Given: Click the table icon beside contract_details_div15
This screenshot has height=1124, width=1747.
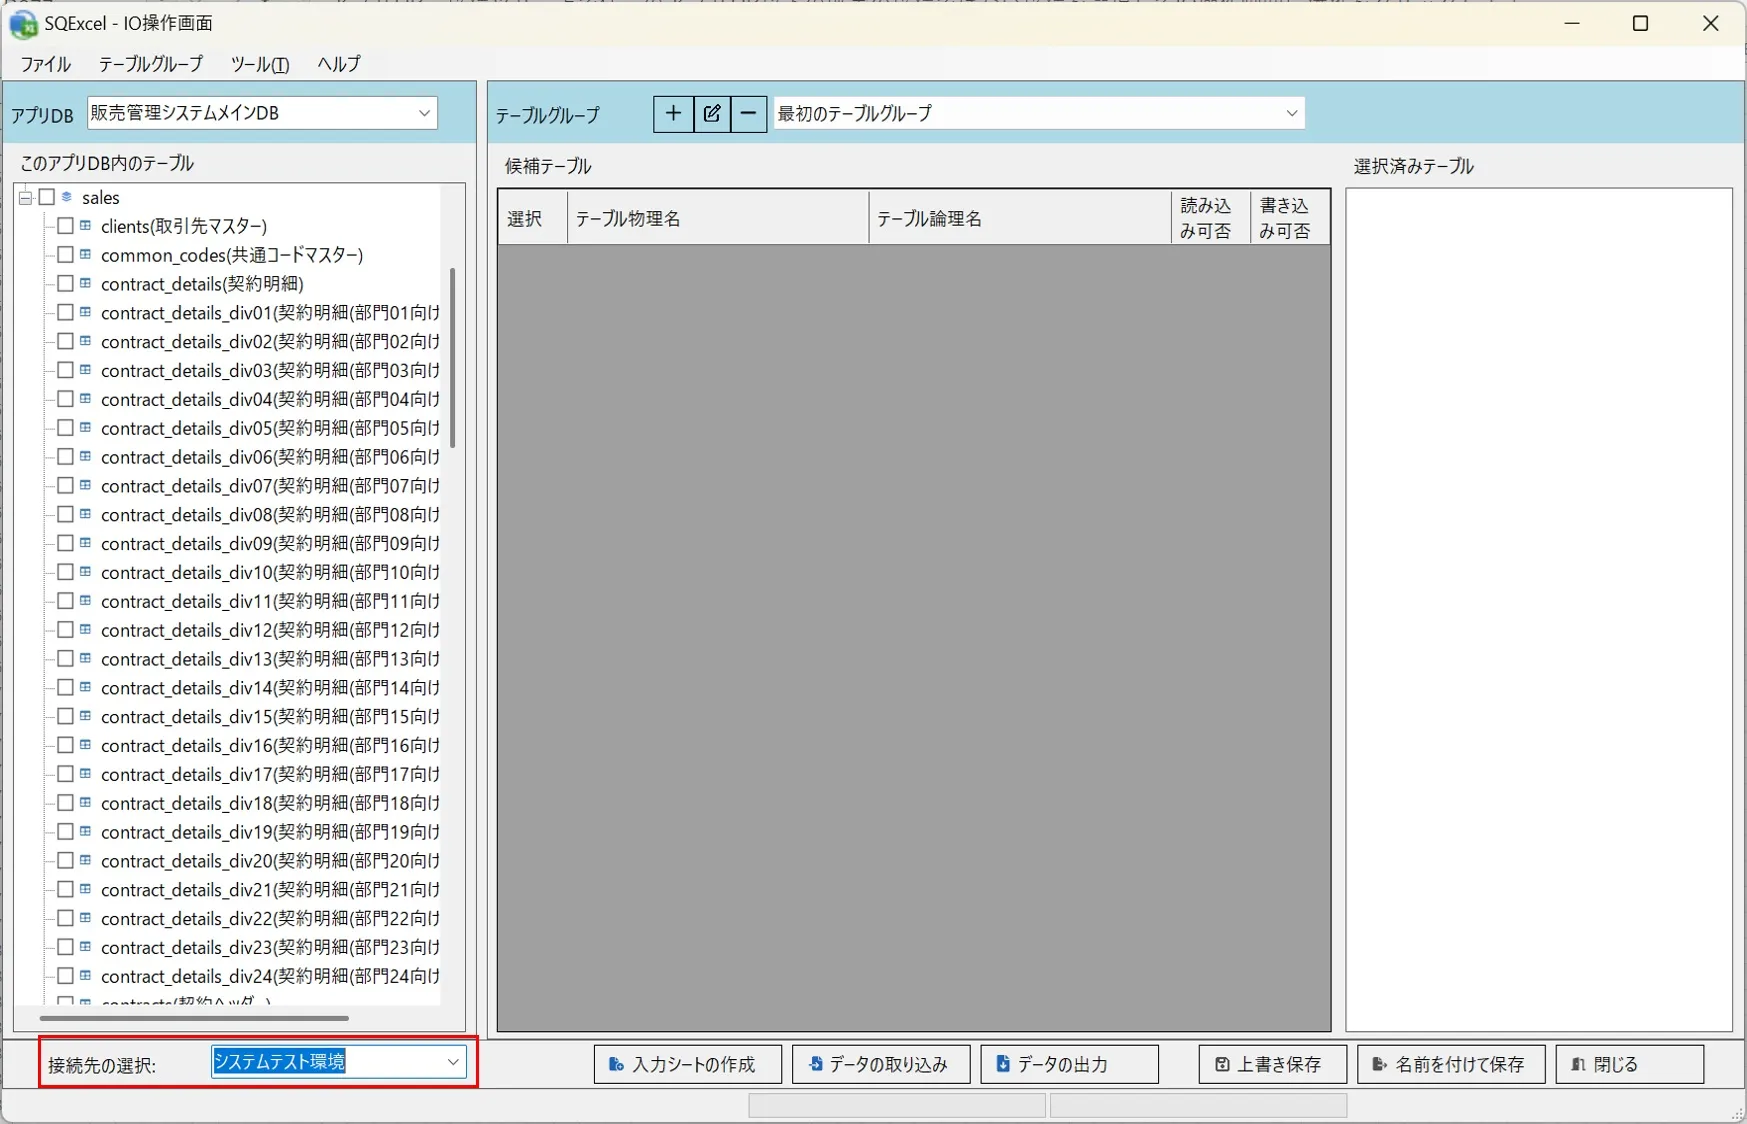Looking at the screenshot, I should pyautogui.click(x=86, y=716).
